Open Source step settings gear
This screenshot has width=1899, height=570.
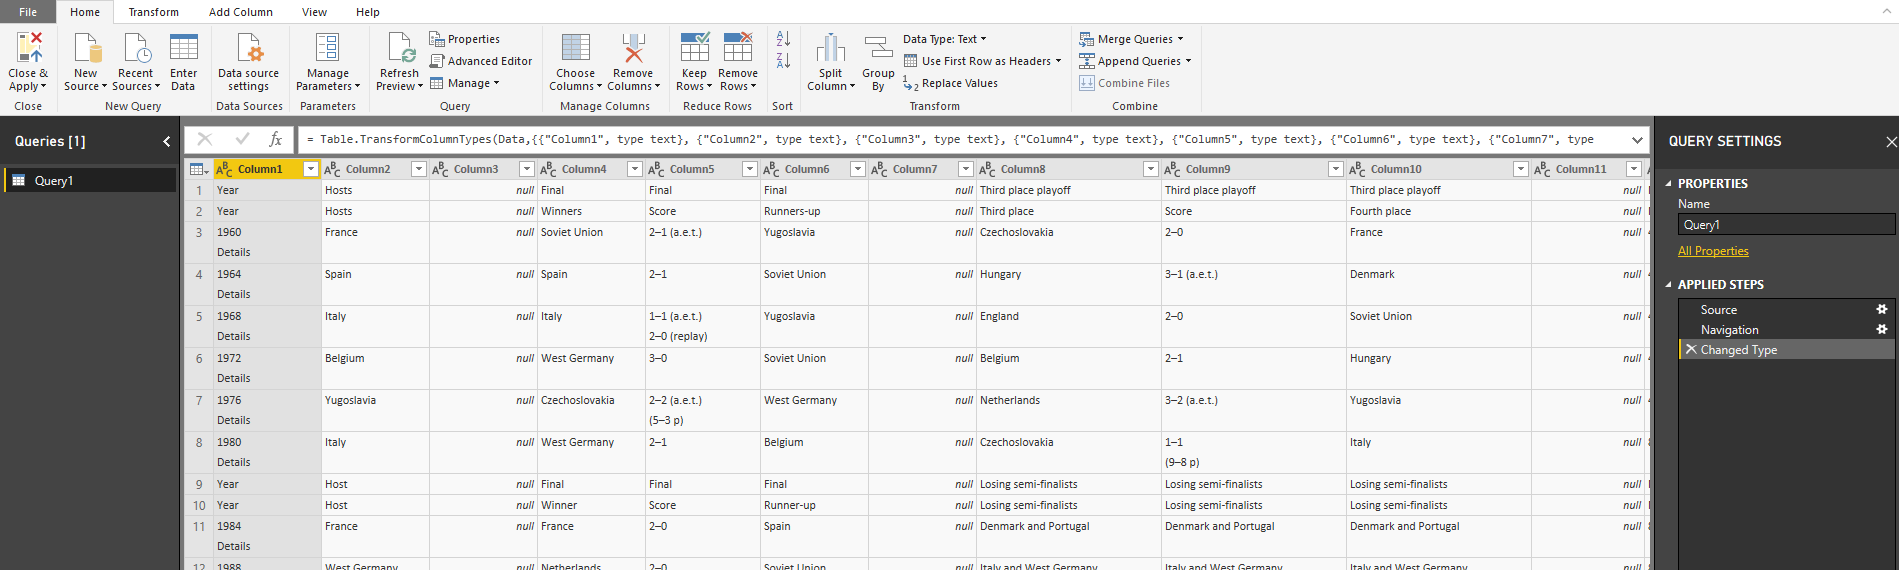[x=1881, y=310]
